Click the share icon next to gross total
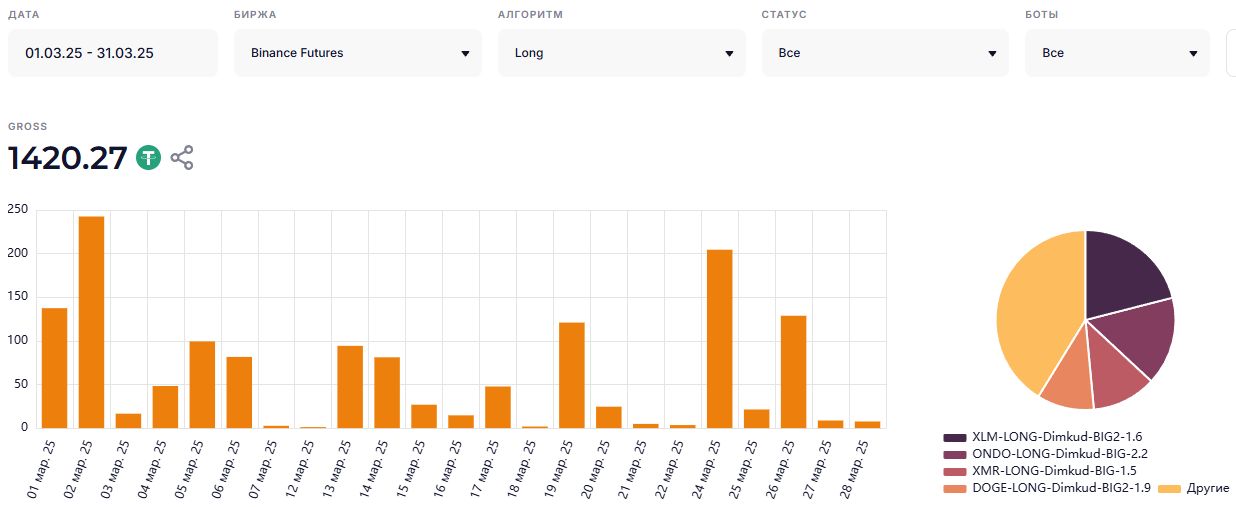1236x507 pixels. pyautogui.click(x=182, y=158)
